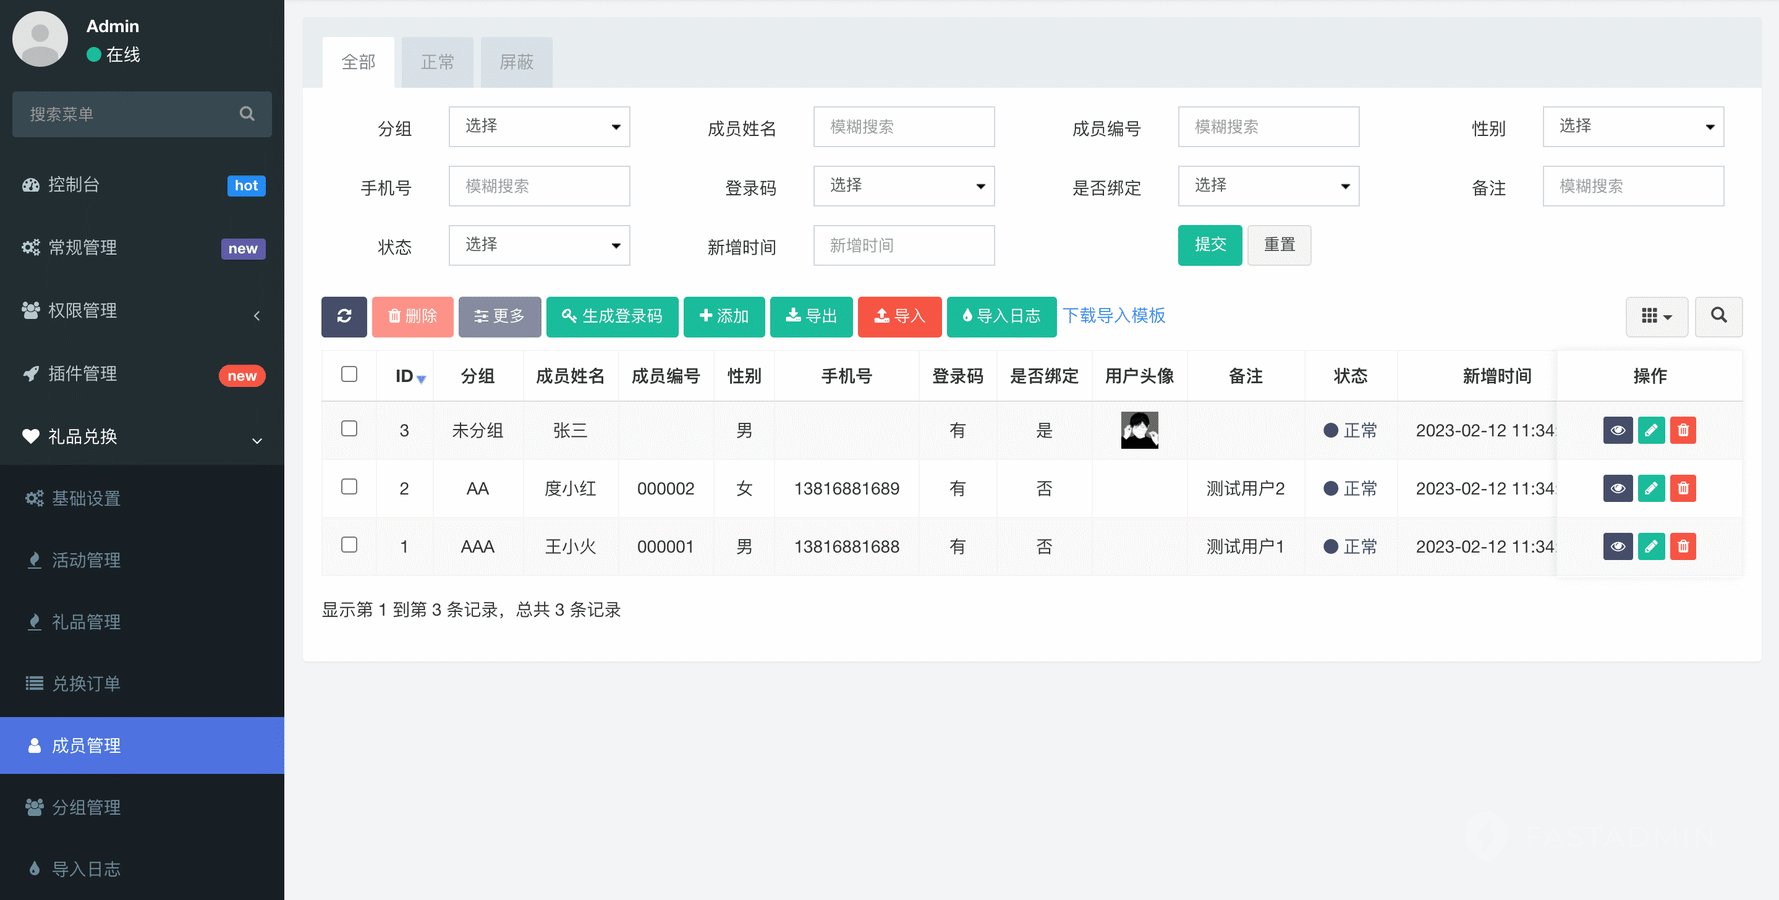Check the row checkbox for ID 3
Image resolution: width=1779 pixels, height=900 pixels.
coord(349,429)
